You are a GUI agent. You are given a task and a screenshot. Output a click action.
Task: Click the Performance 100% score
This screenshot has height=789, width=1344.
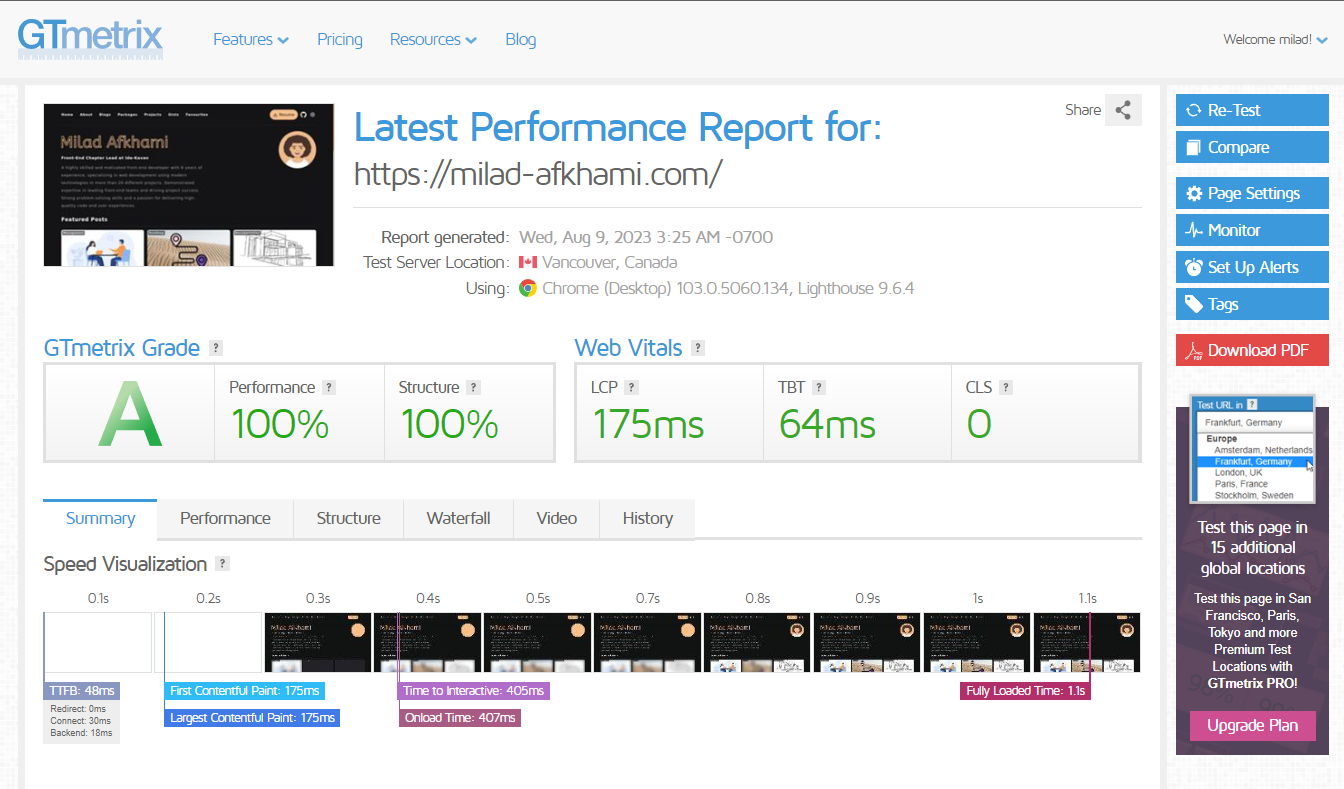(279, 424)
